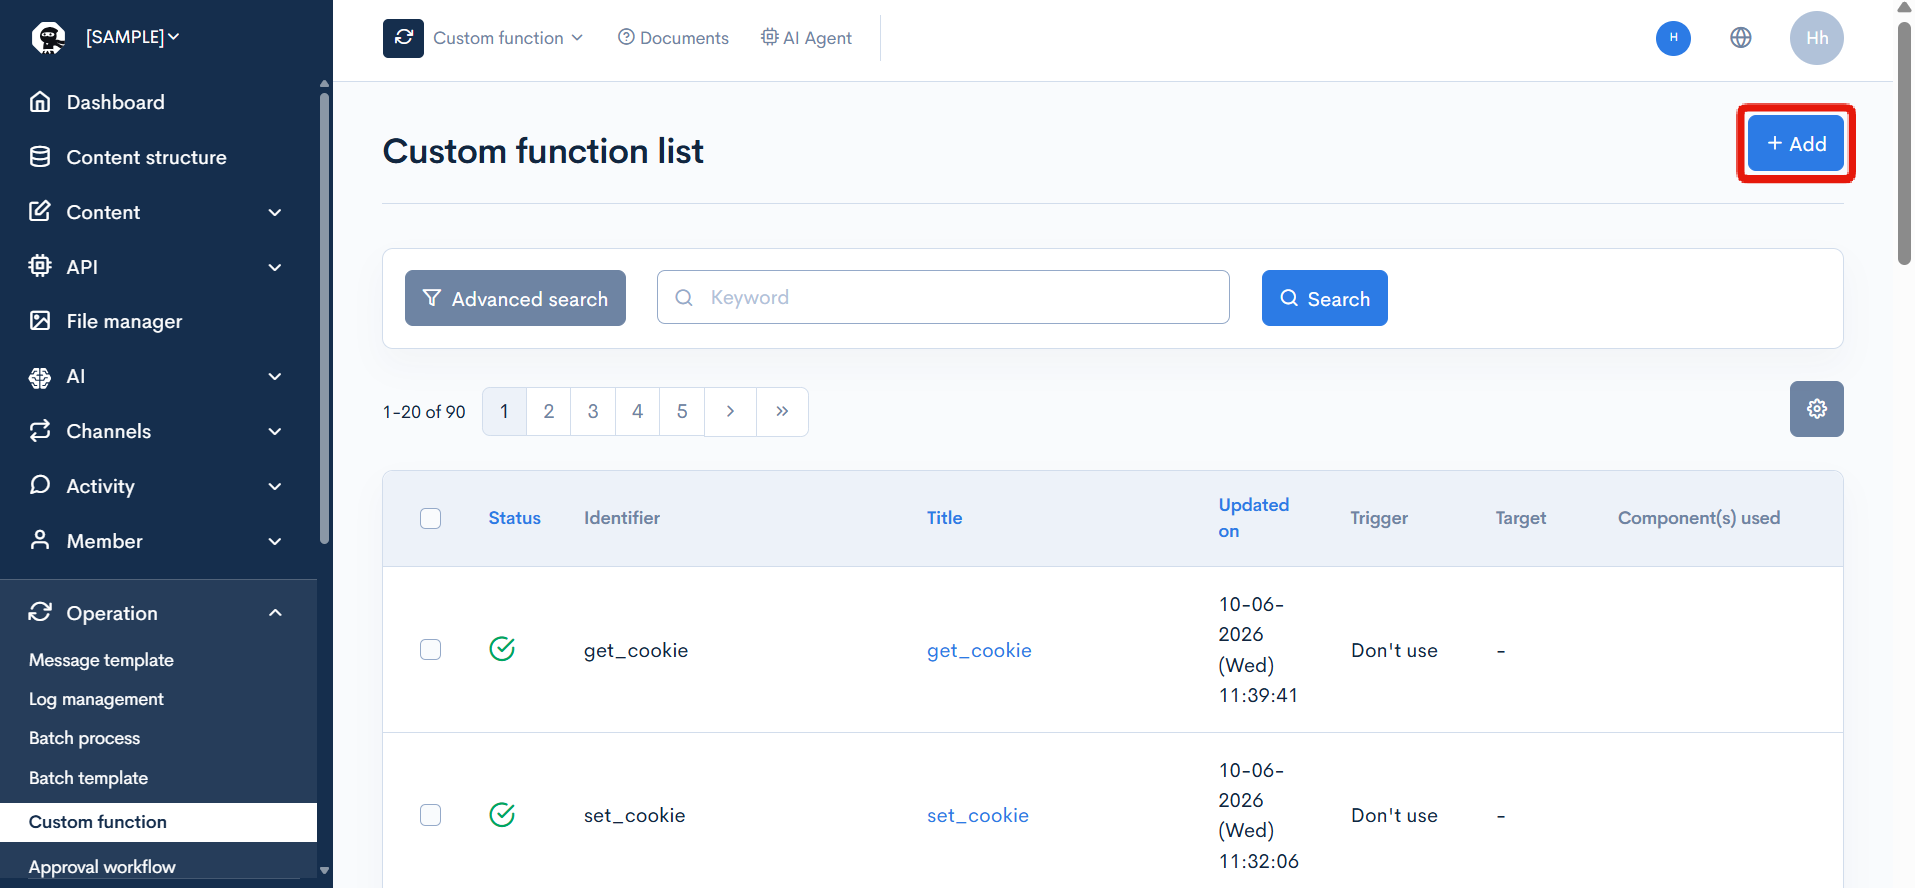Go to pagination page 3
Image resolution: width=1915 pixels, height=888 pixels.
pyautogui.click(x=593, y=411)
